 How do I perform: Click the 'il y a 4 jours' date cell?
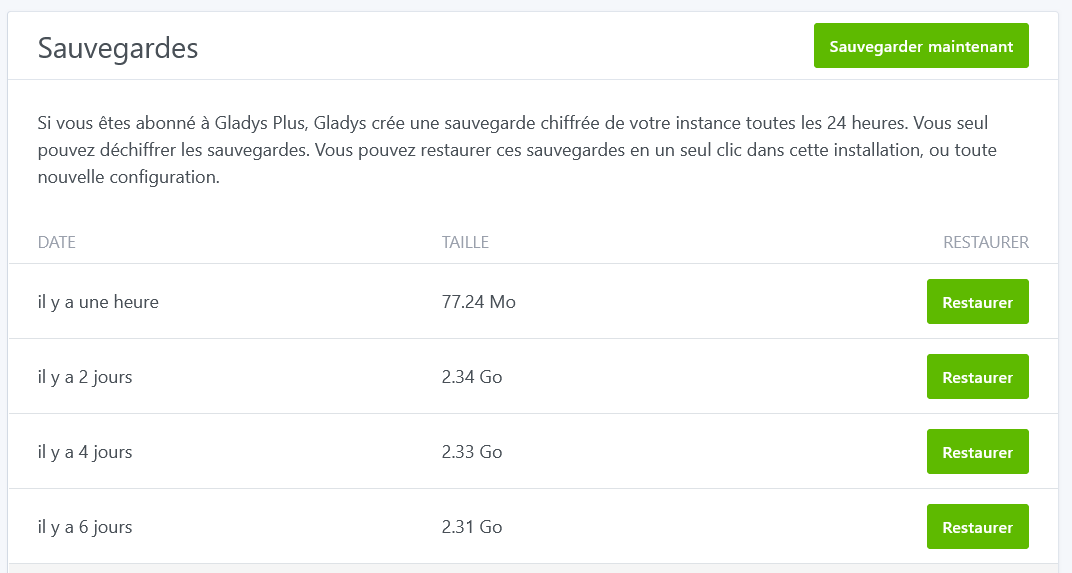tap(85, 452)
